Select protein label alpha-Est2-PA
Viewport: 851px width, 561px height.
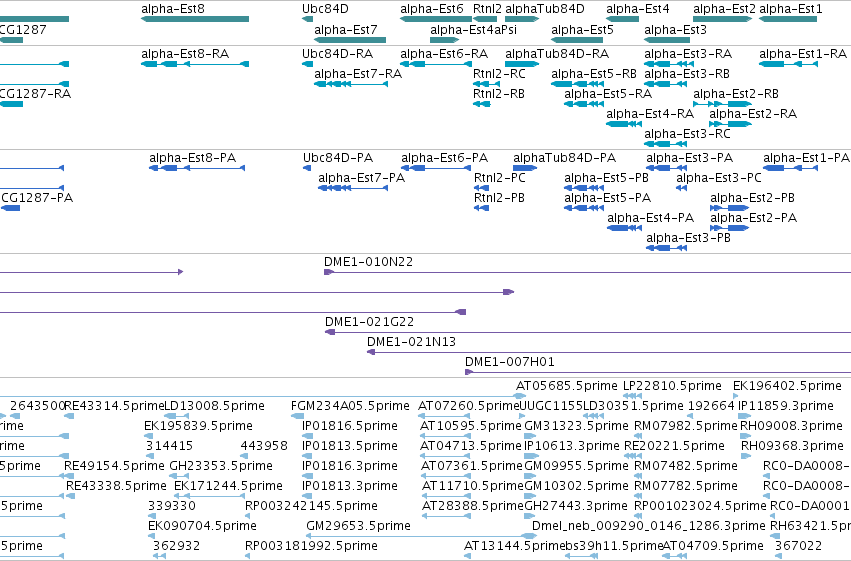pos(753,218)
